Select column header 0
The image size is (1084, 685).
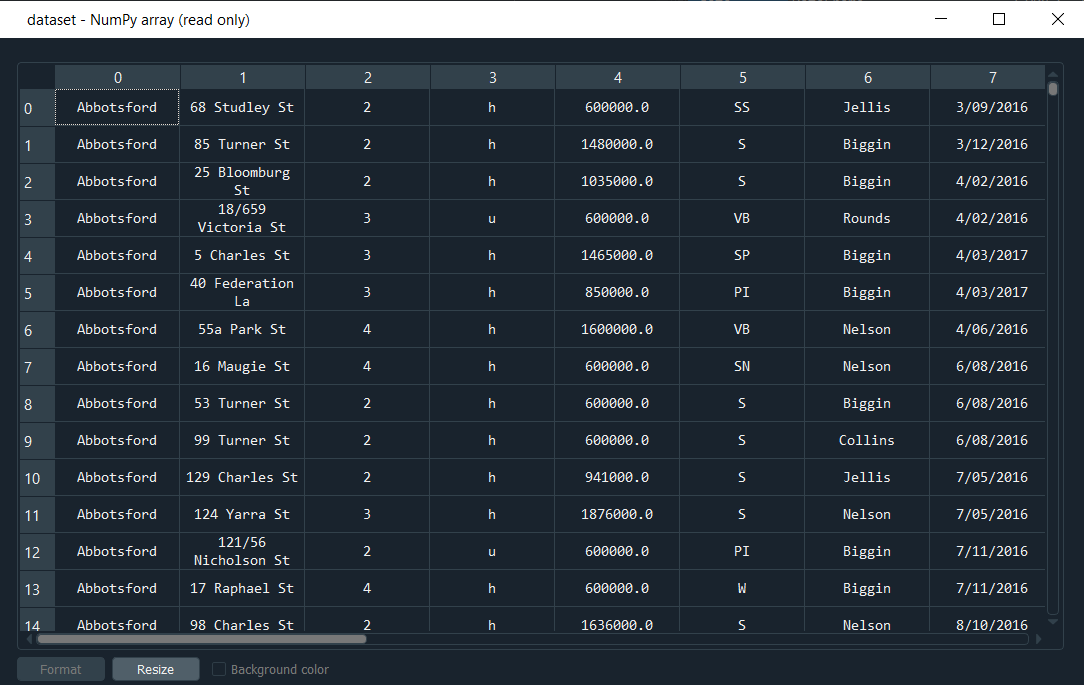click(117, 76)
